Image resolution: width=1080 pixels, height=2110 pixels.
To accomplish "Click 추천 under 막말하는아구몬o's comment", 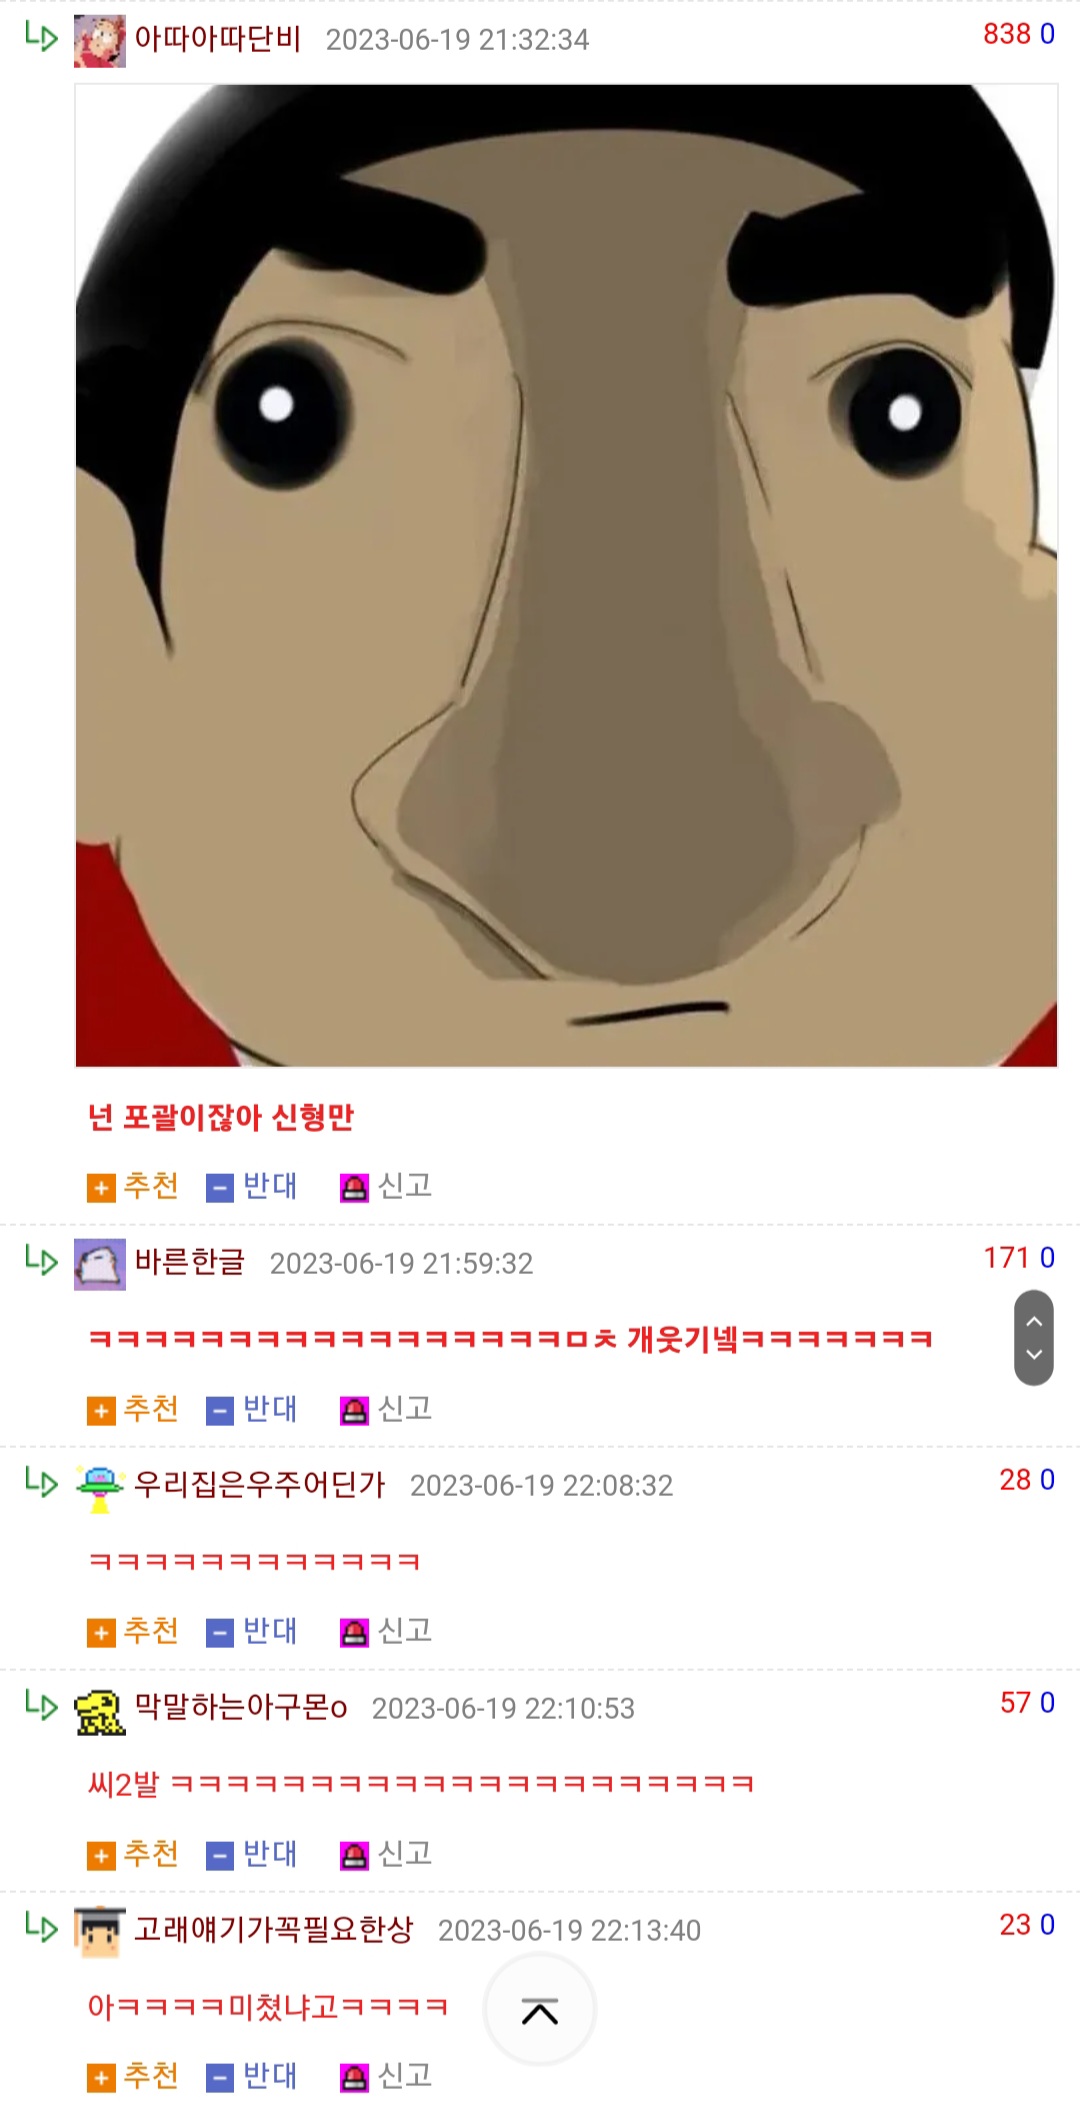I will 133,1854.
